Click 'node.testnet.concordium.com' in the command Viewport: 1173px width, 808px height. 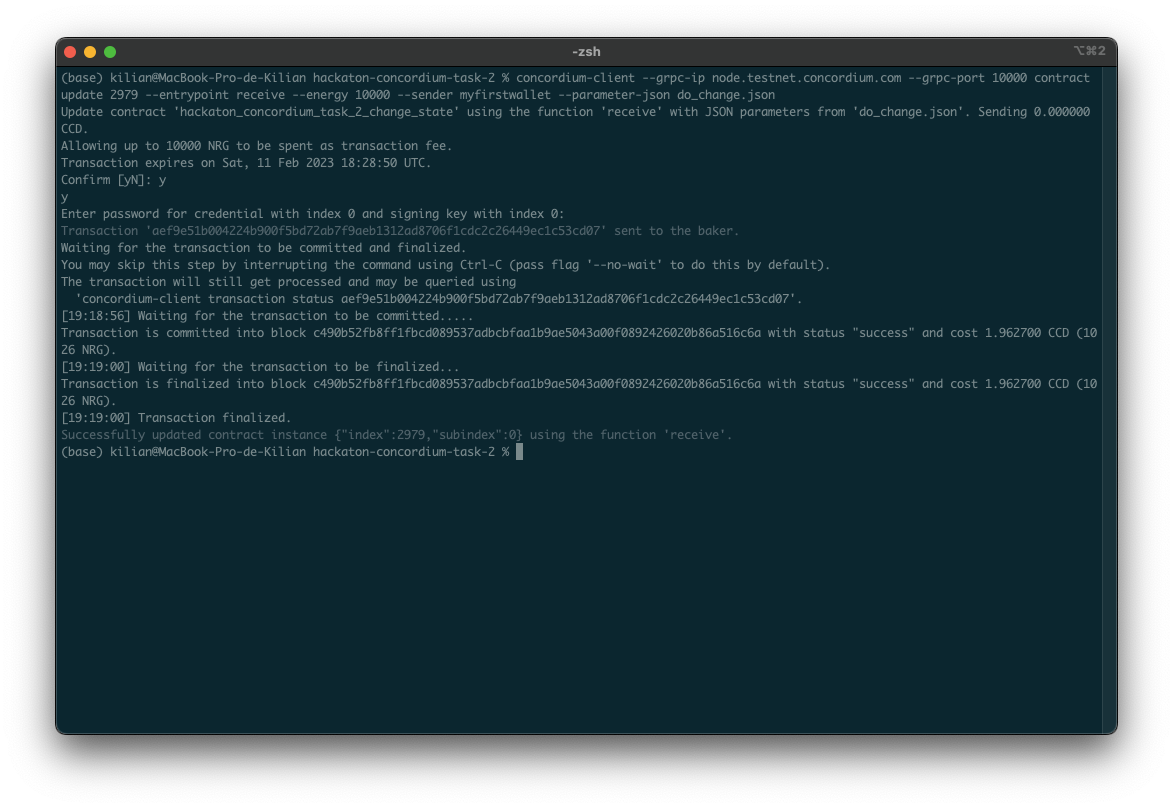[x=806, y=78]
